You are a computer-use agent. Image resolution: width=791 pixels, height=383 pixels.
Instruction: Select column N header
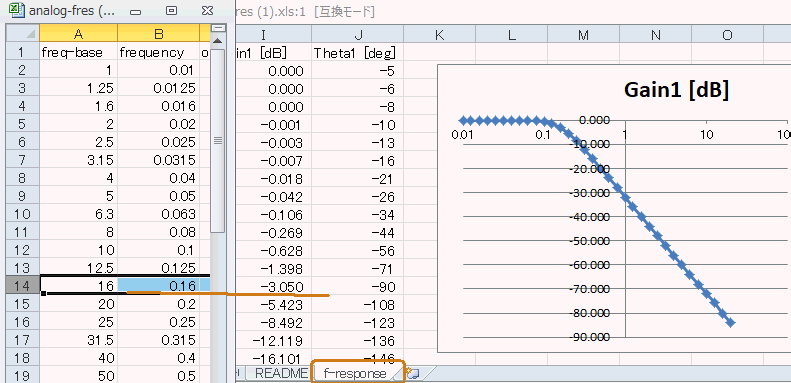coord(655,34)
